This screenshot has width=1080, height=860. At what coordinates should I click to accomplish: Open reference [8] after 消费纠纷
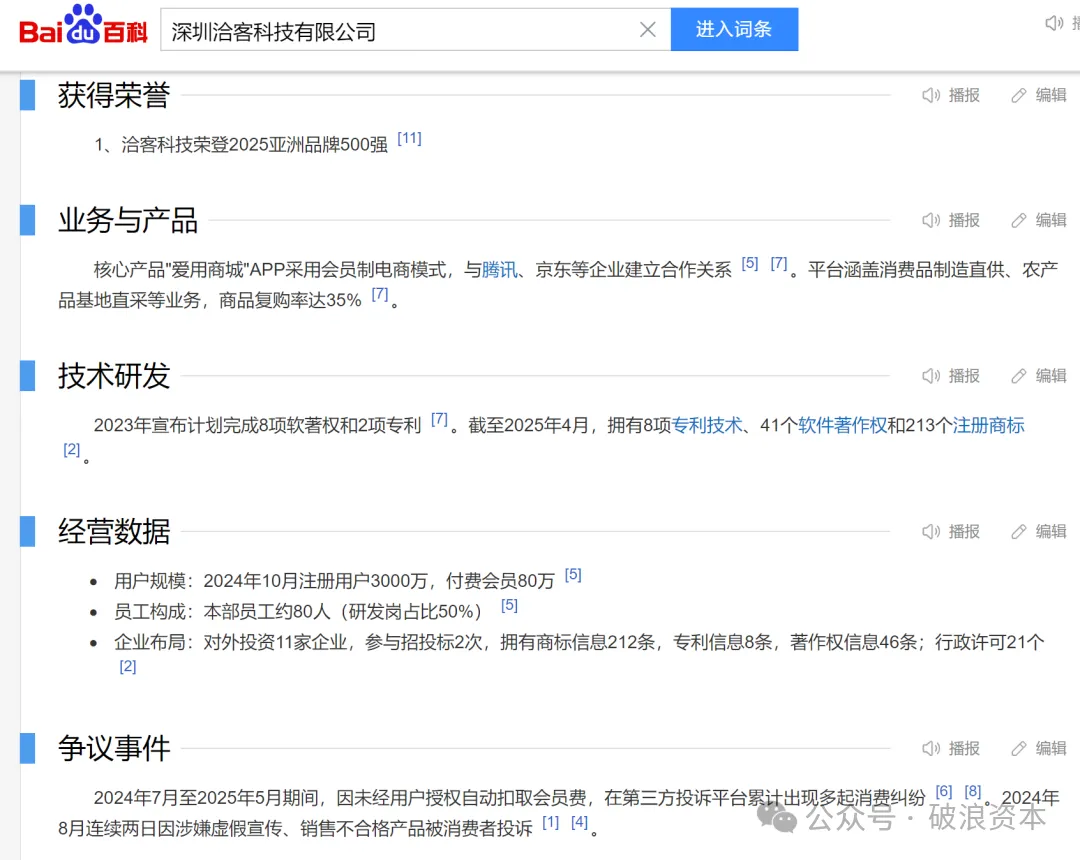coord(973,792)
